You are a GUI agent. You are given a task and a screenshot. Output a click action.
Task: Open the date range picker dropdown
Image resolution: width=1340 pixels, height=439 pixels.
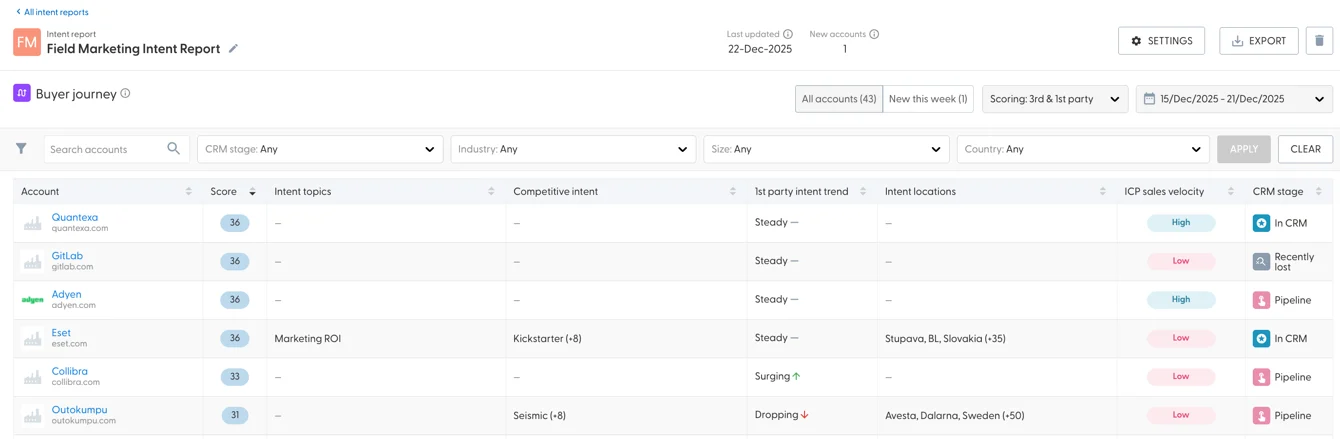click(1234, 99)
